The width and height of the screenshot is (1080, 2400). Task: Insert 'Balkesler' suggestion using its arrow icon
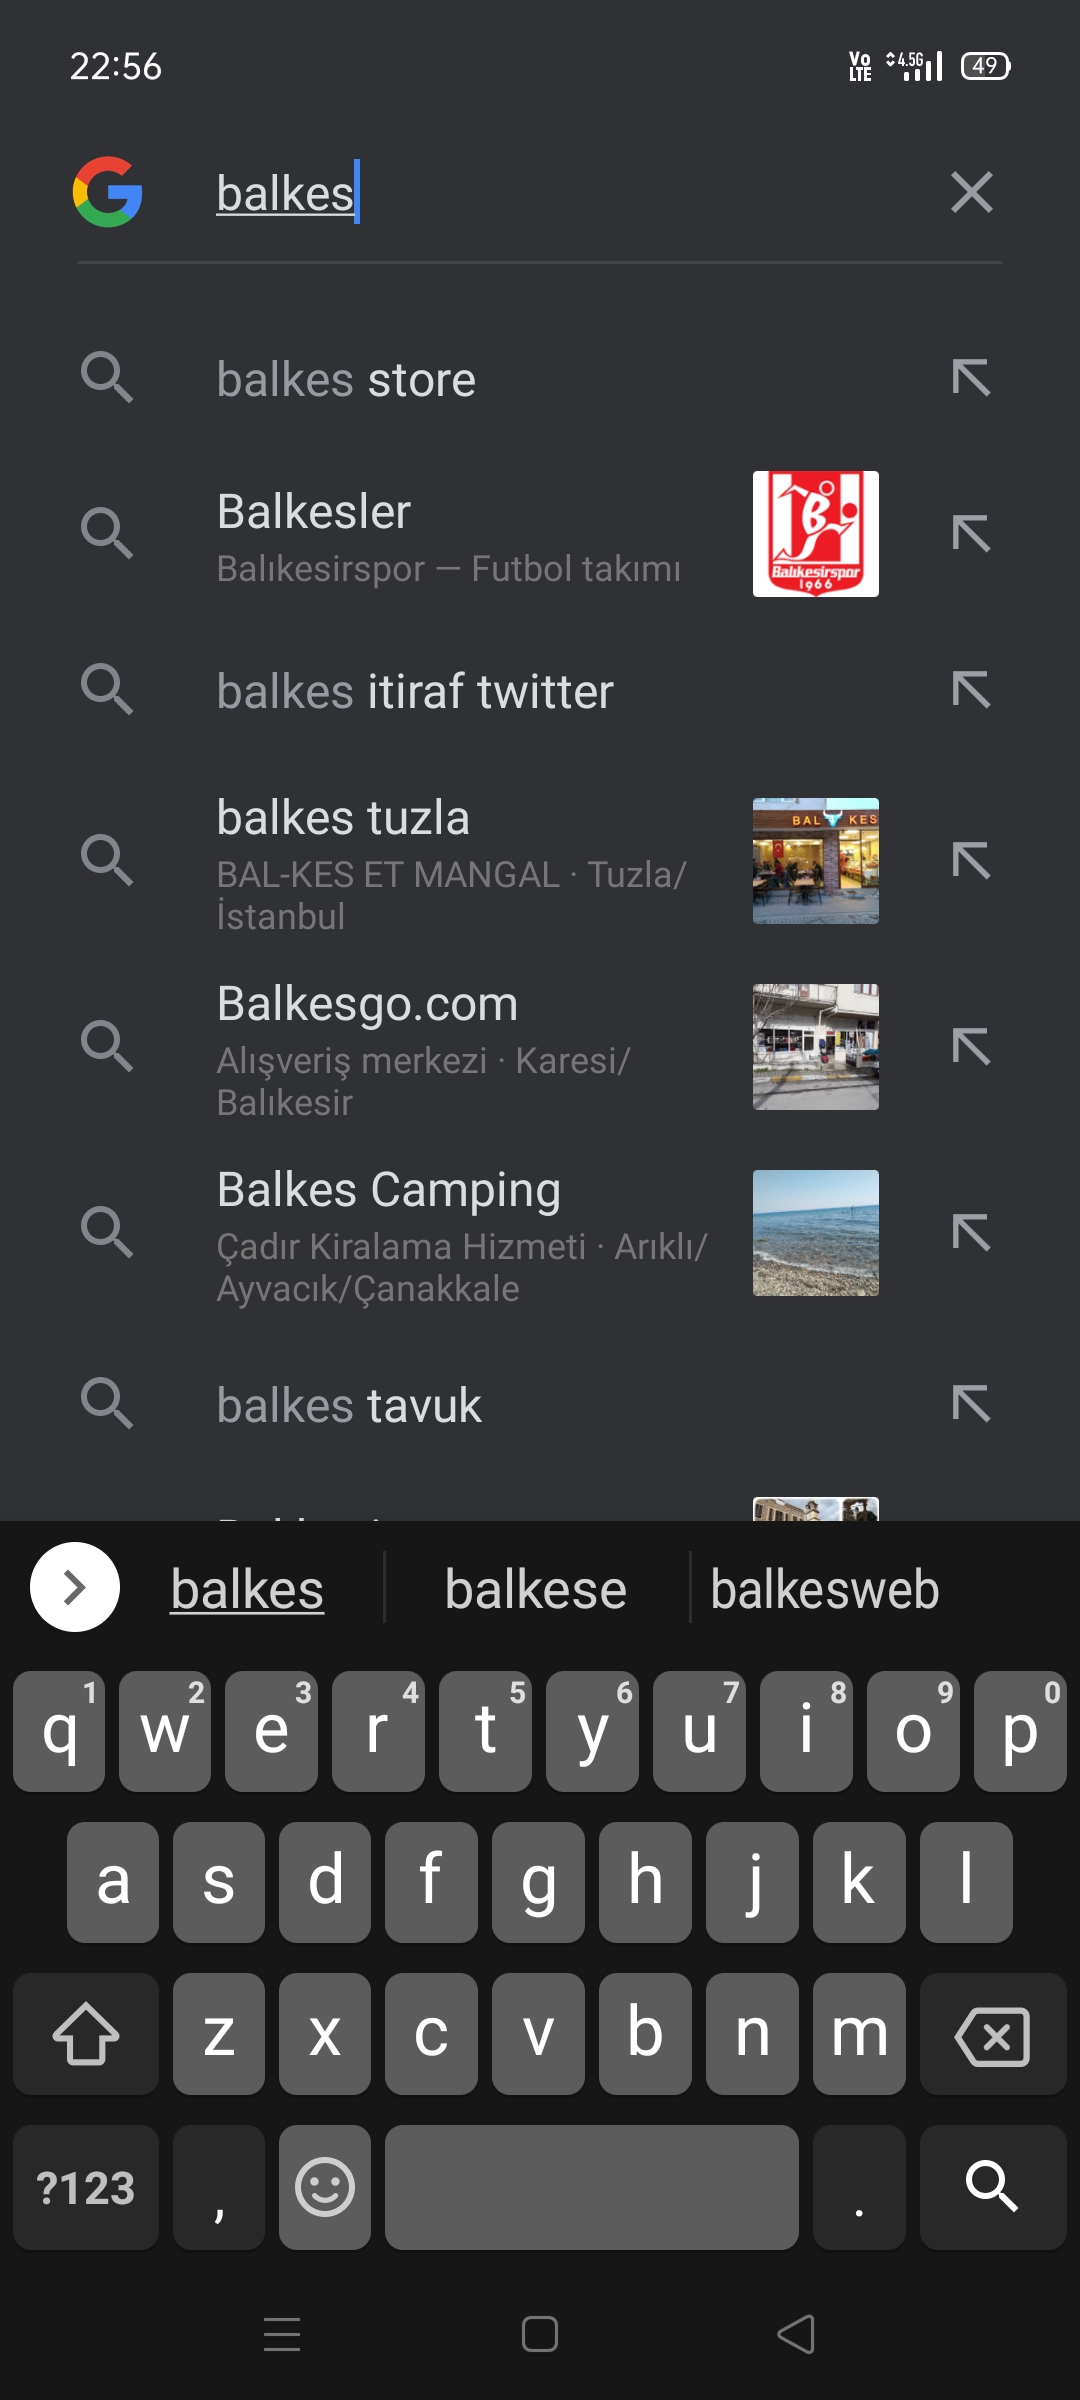971,533
